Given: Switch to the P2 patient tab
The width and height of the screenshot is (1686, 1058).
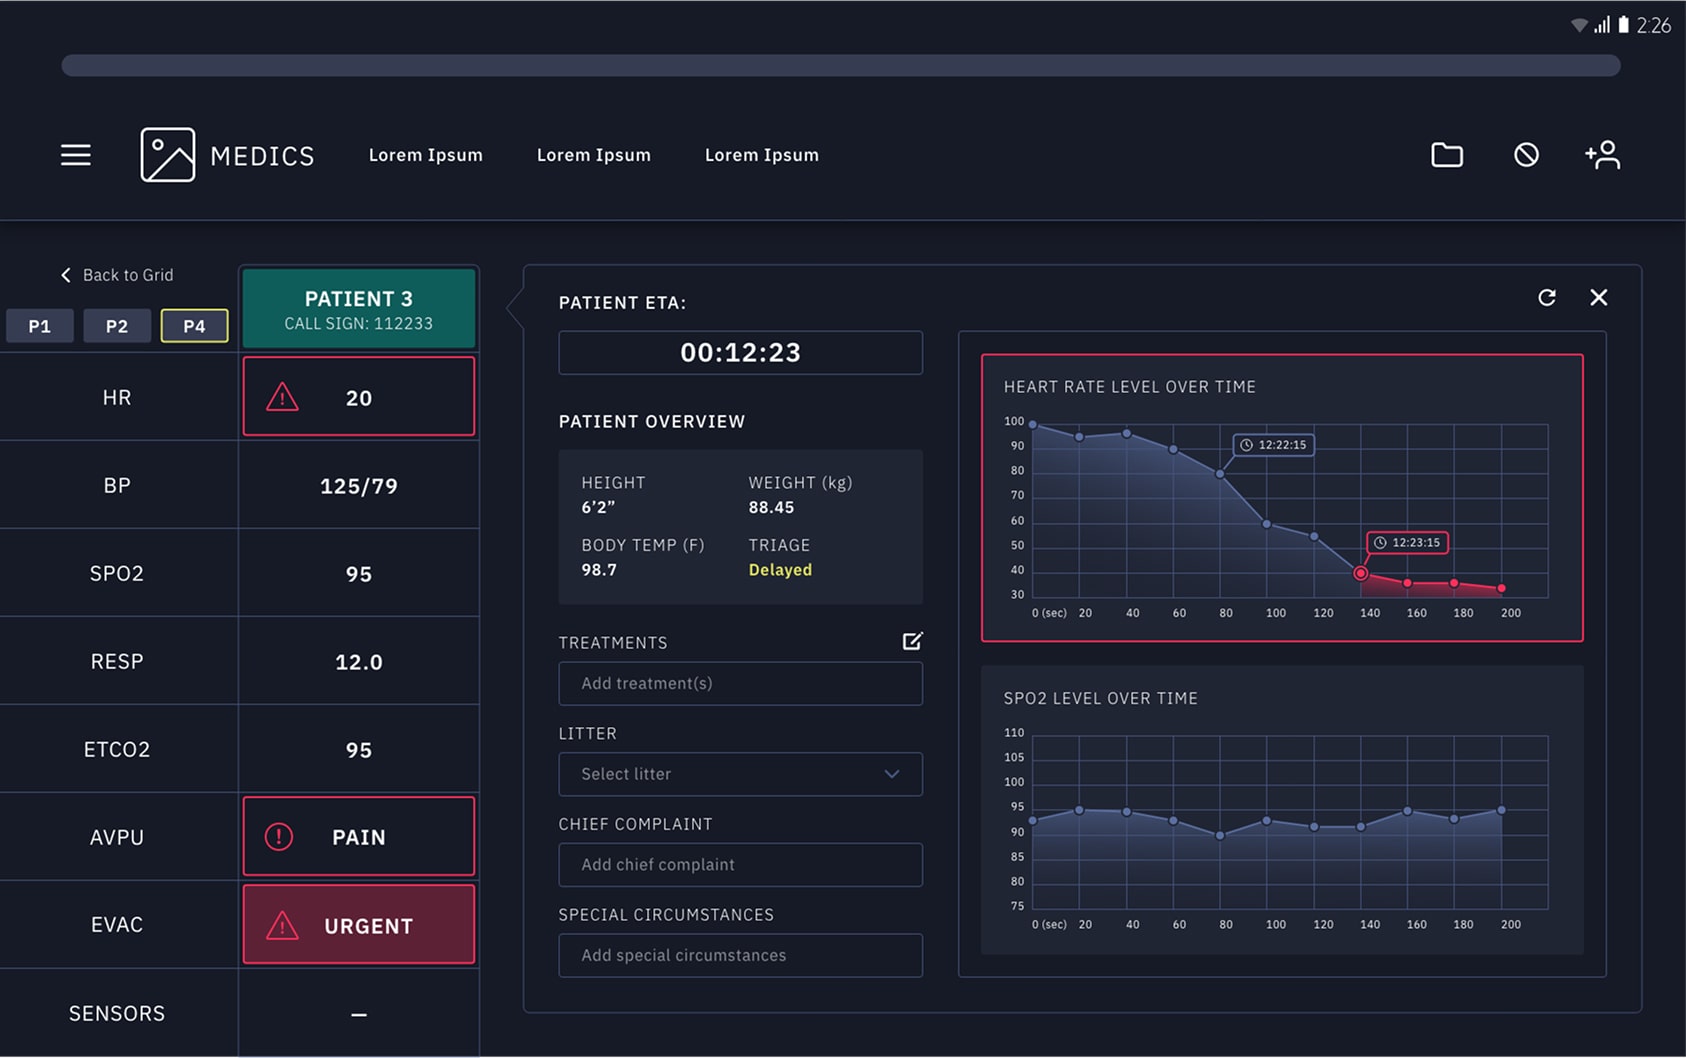Looking at the screenshot, I should [x=117, y=326].
